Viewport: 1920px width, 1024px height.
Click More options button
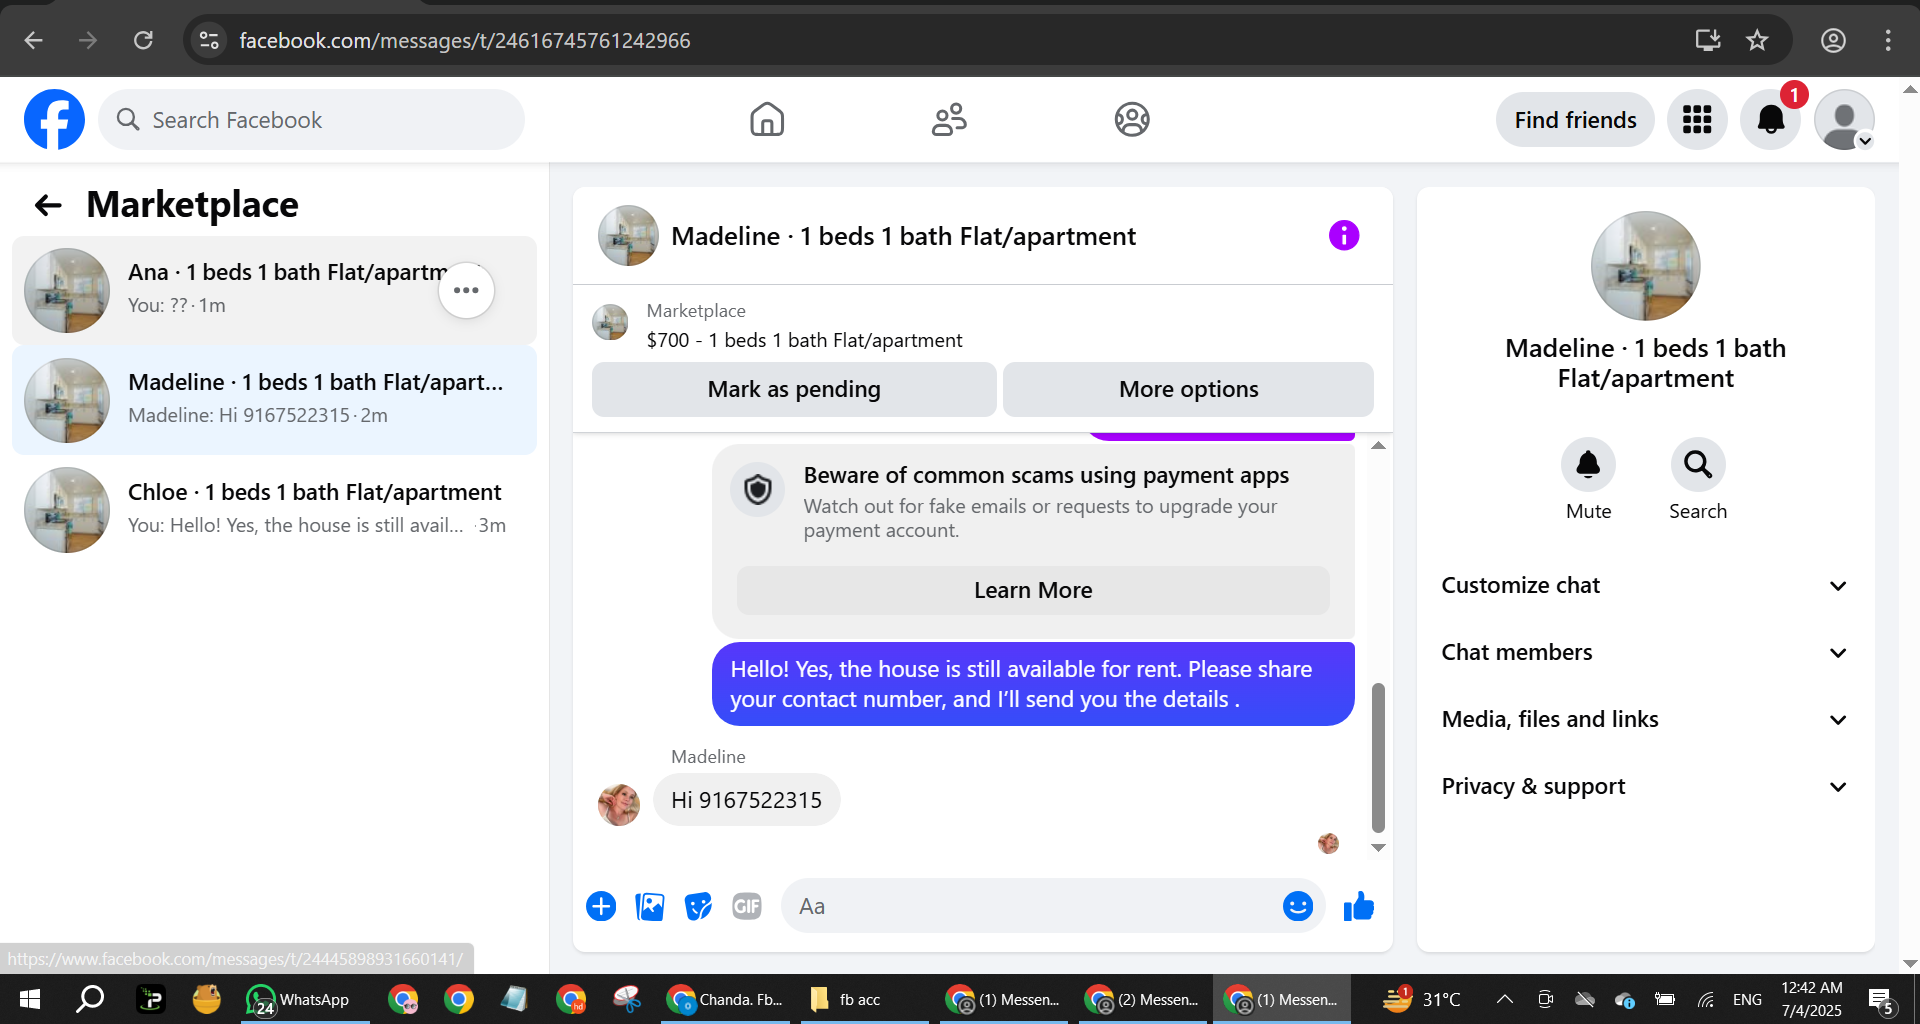coord(1188,389)
